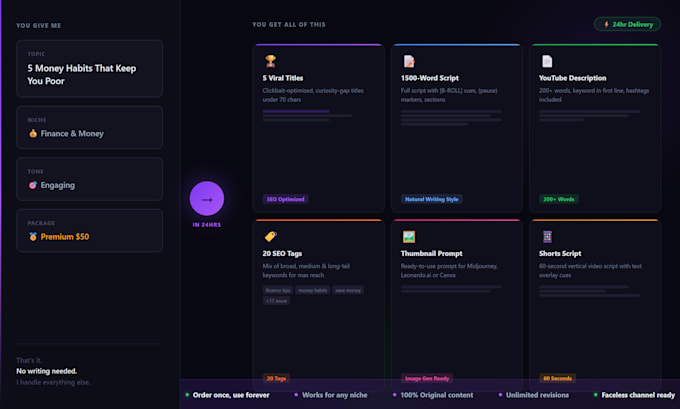
Task: Click the 5 Viral Titles description about clickbait-optimized titles
Action: click(x=313, y=95)
